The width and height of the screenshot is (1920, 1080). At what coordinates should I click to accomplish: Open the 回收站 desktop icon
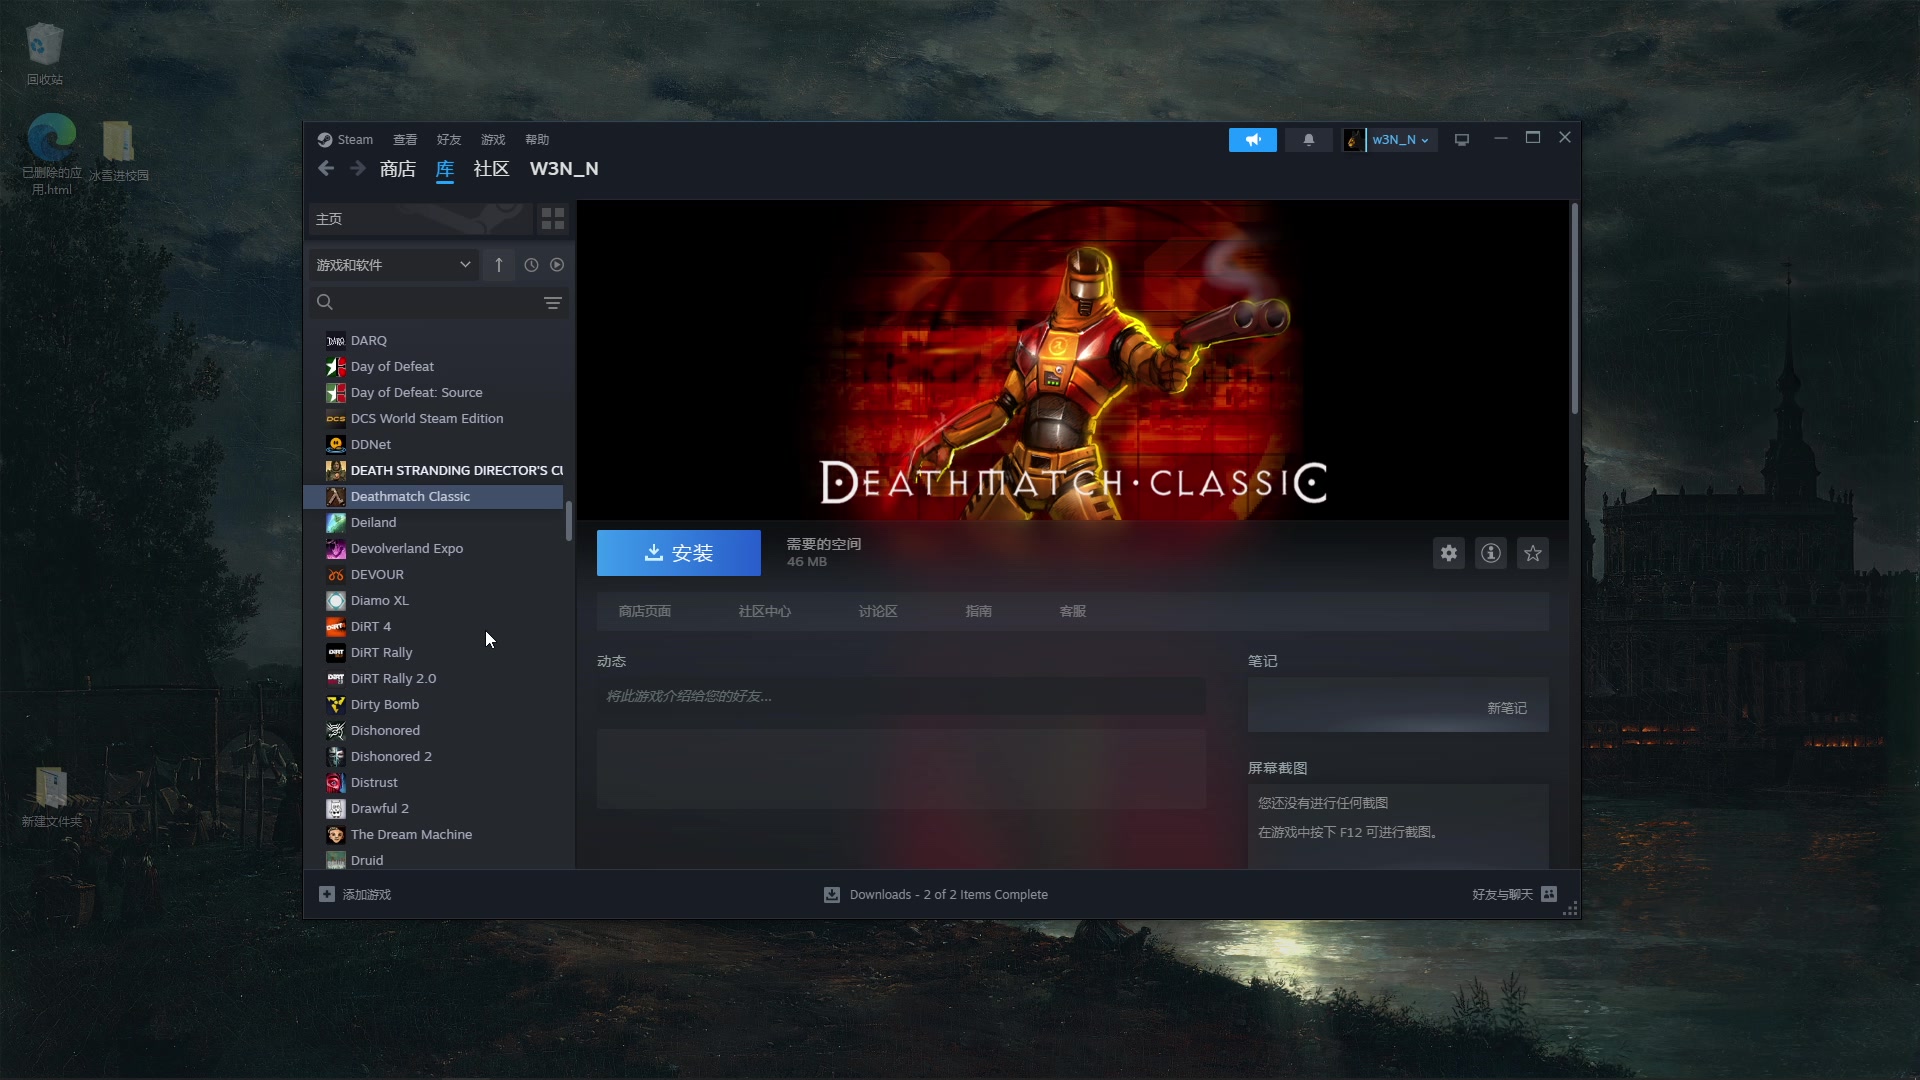tap(44, 55)
